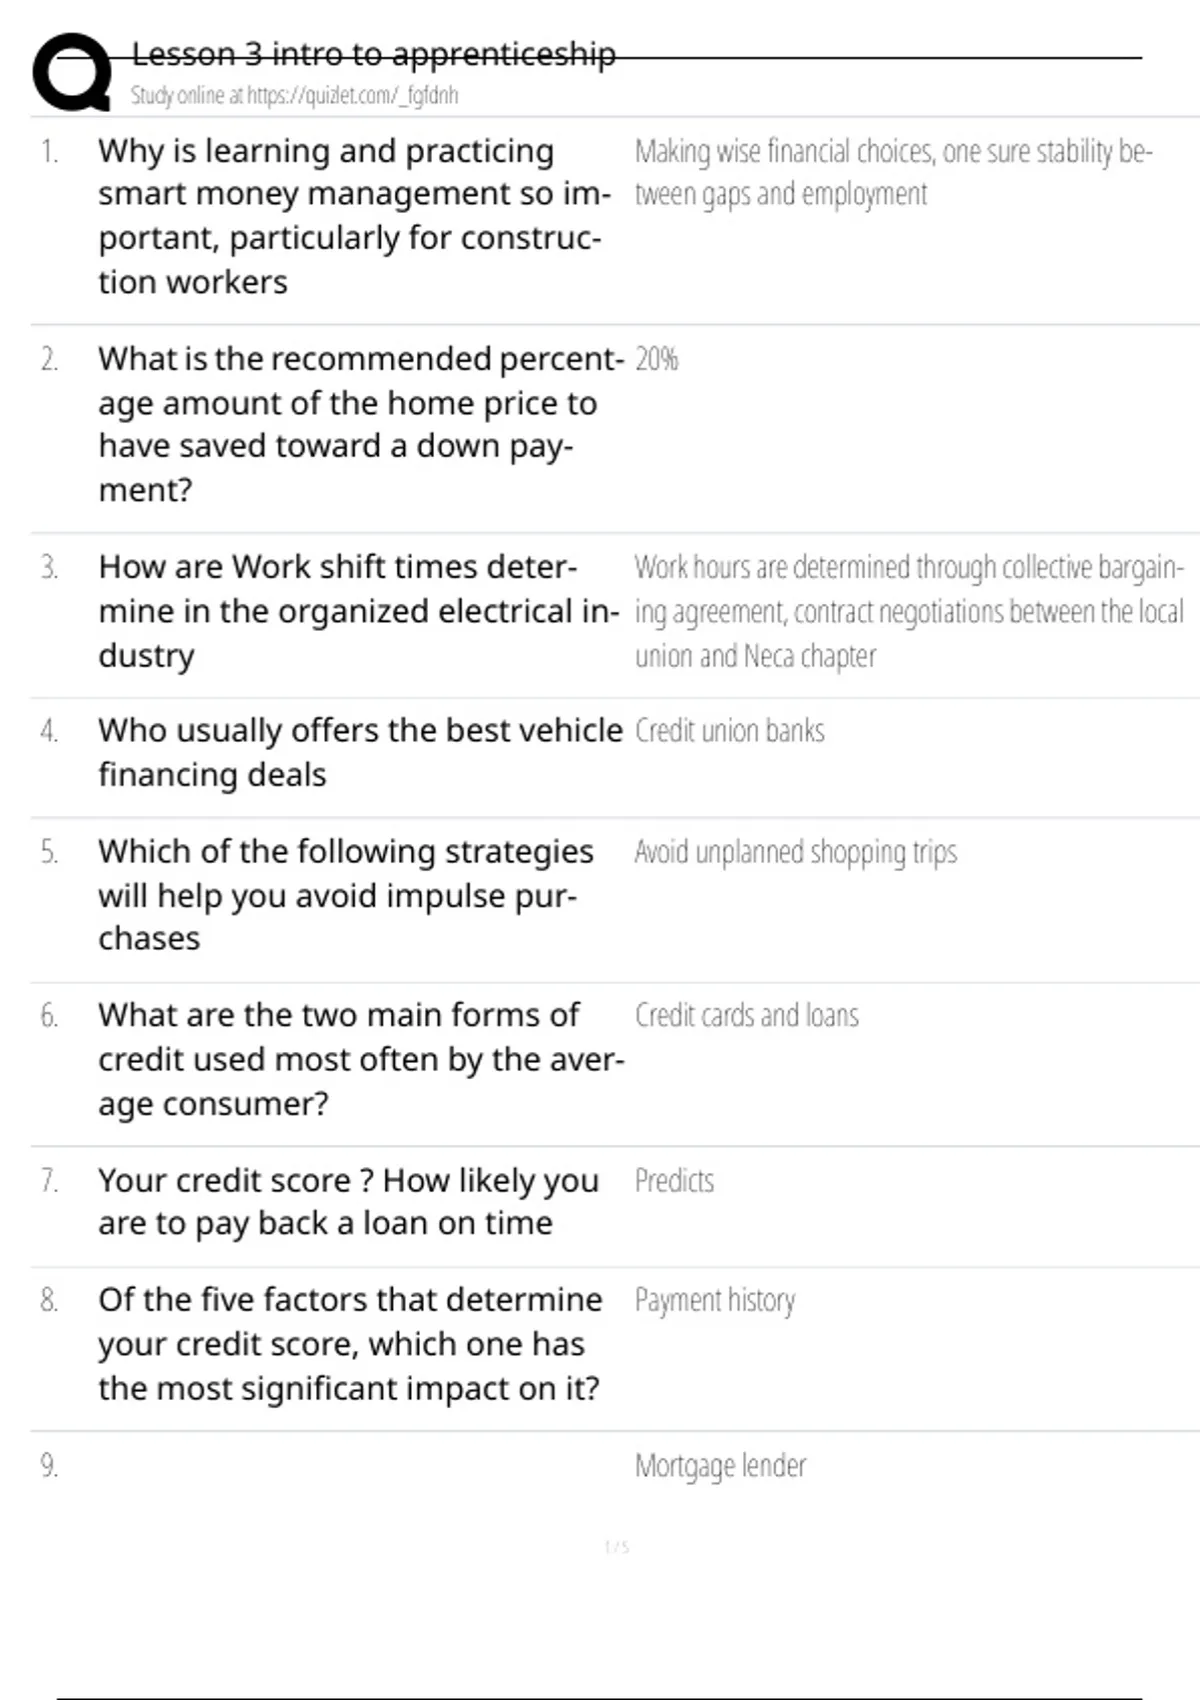Select the impulse purchases question

[x=345, y=895]
